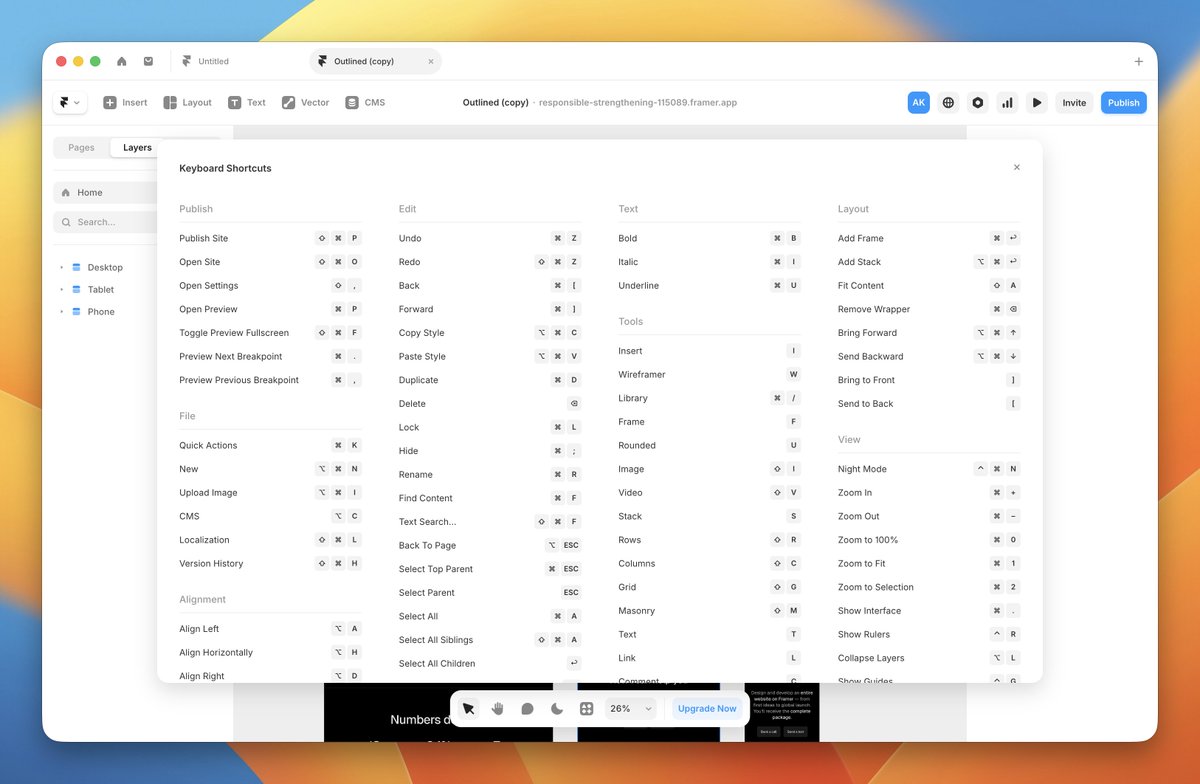Click the Zoom to Selection label
This screenshot has width=1200, height=784.
point(876,587)
